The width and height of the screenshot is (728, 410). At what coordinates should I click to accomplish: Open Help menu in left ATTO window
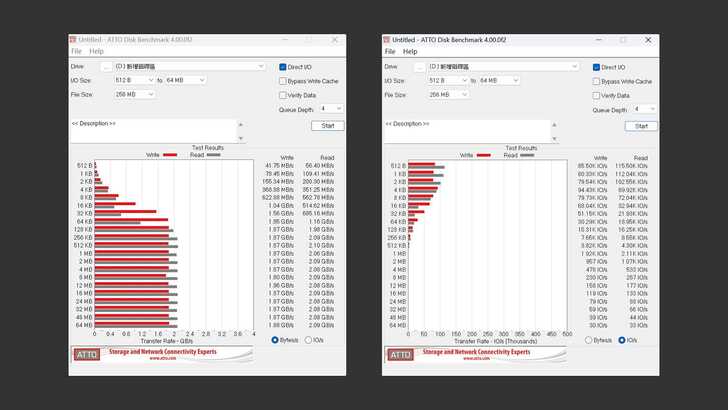(x=96, y=51)
